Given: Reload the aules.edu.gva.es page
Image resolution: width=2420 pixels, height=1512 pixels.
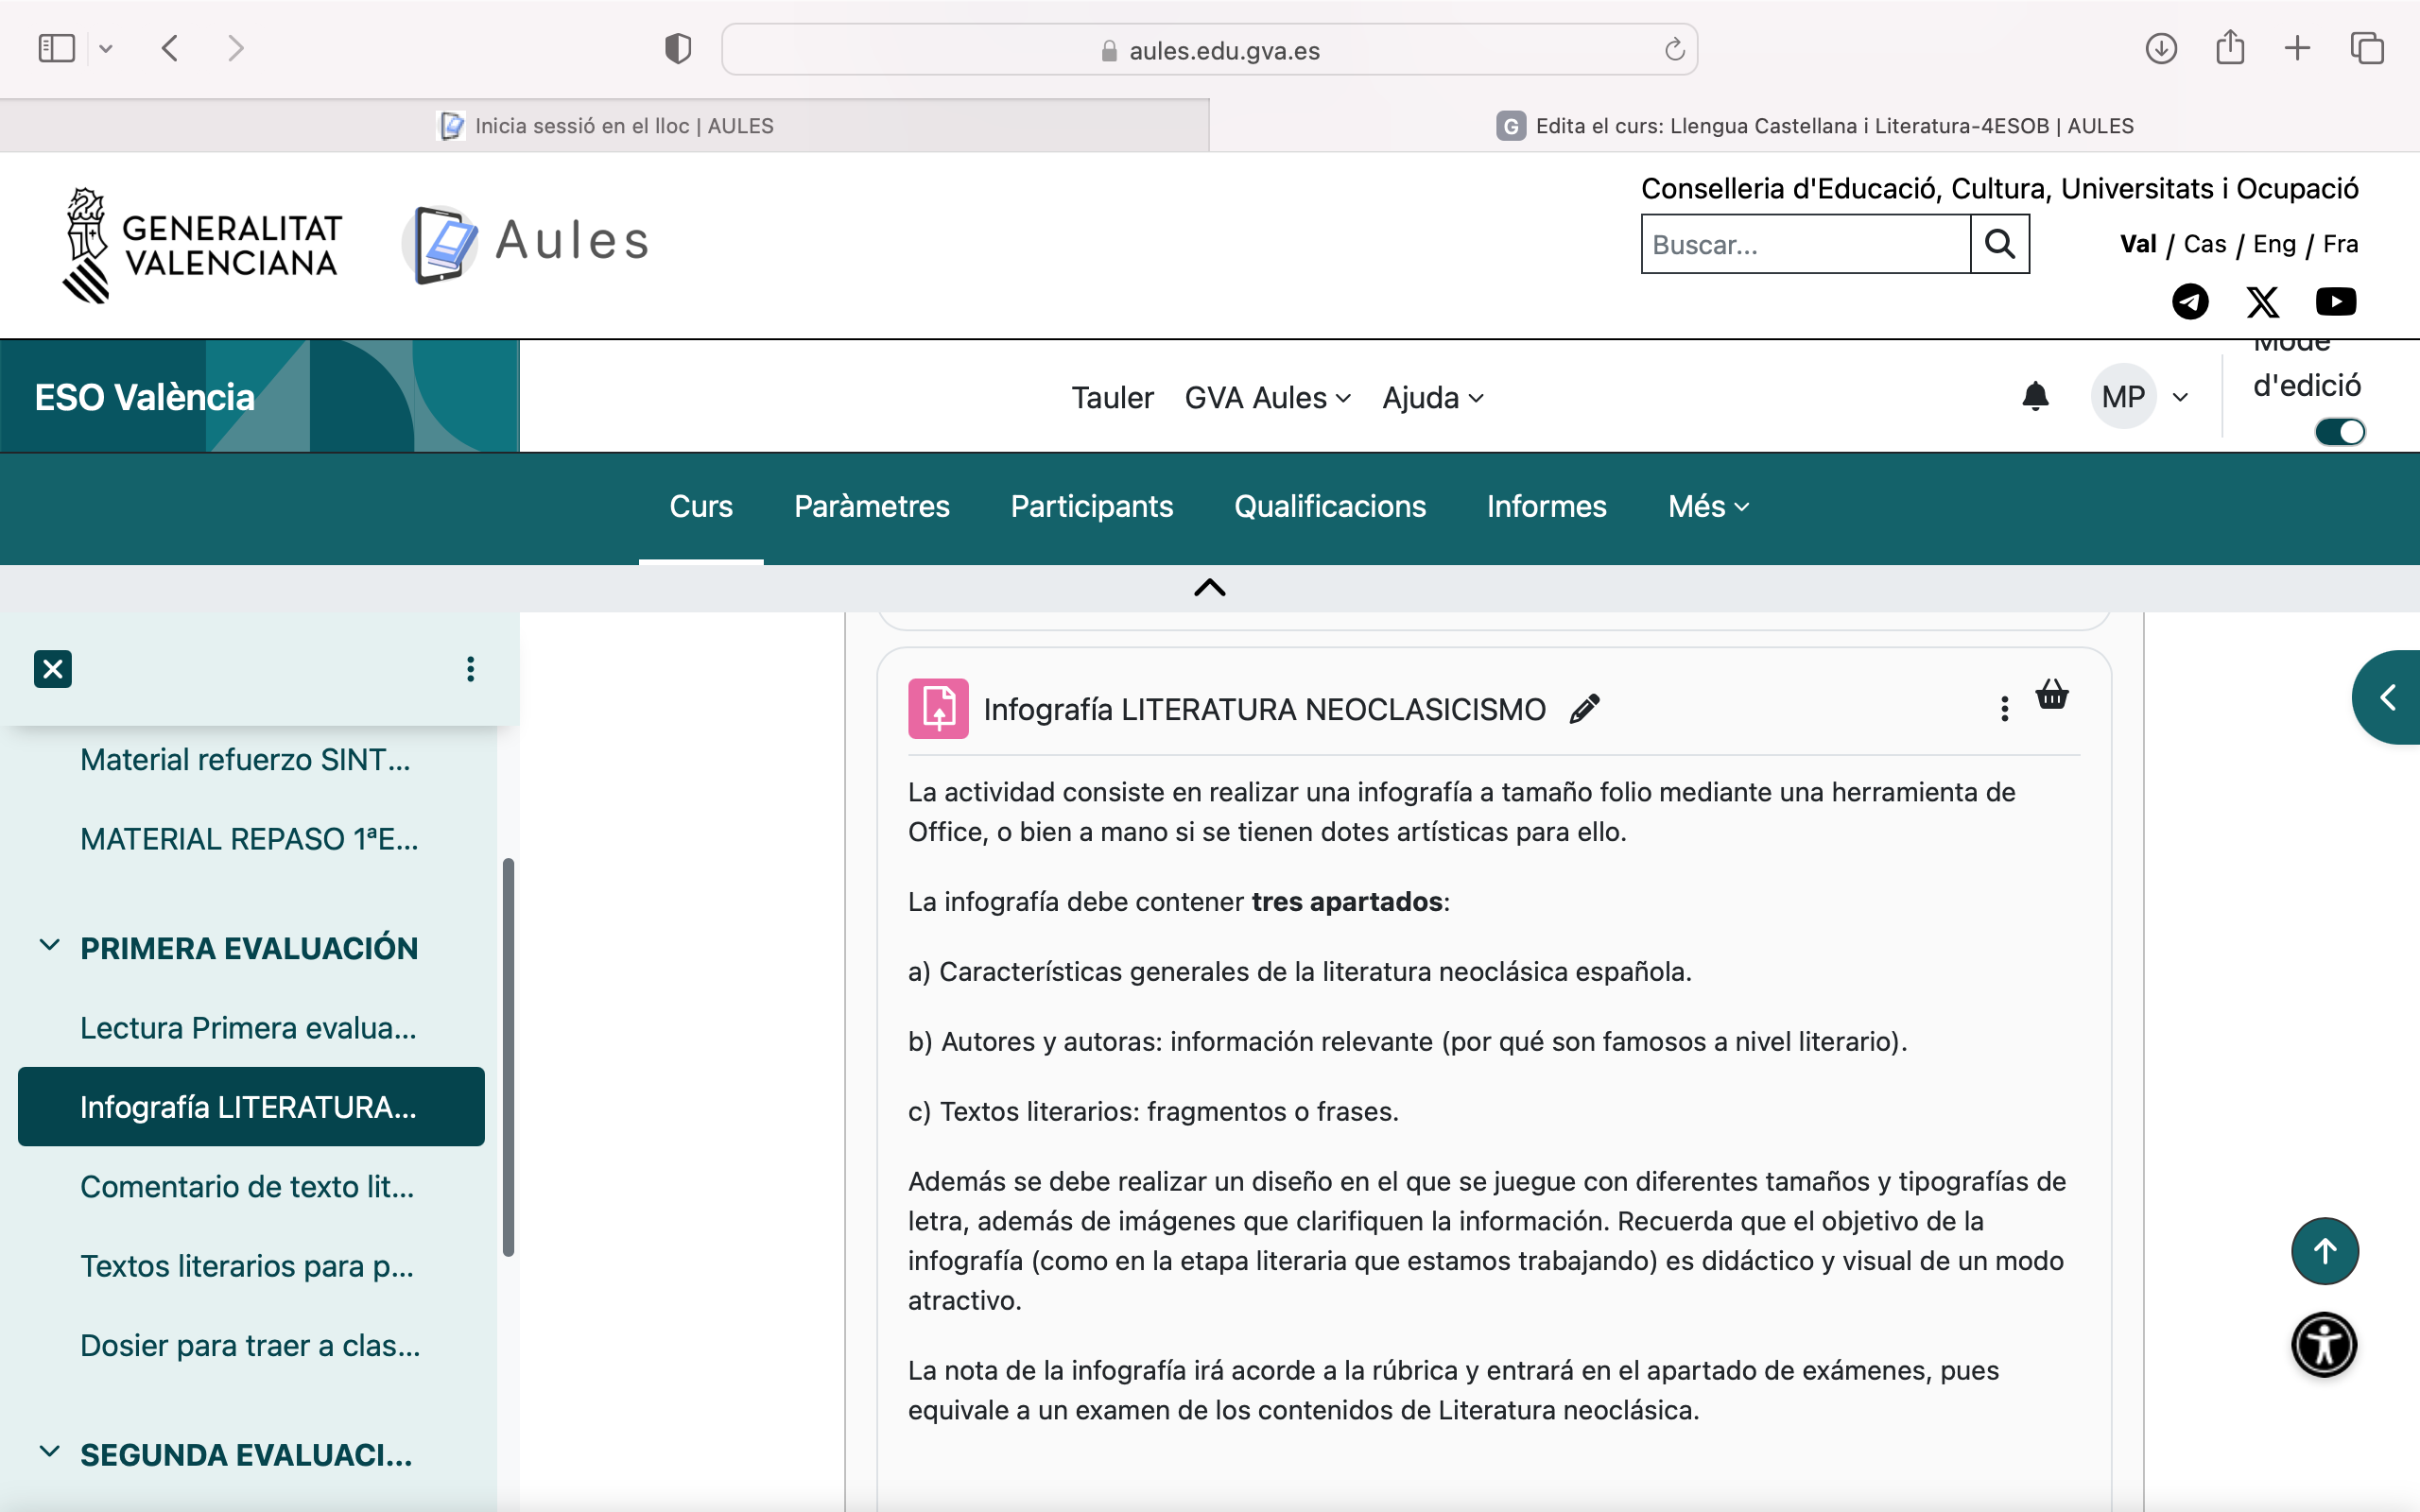Looking at the screenshot, I should tap(1674, 49).
